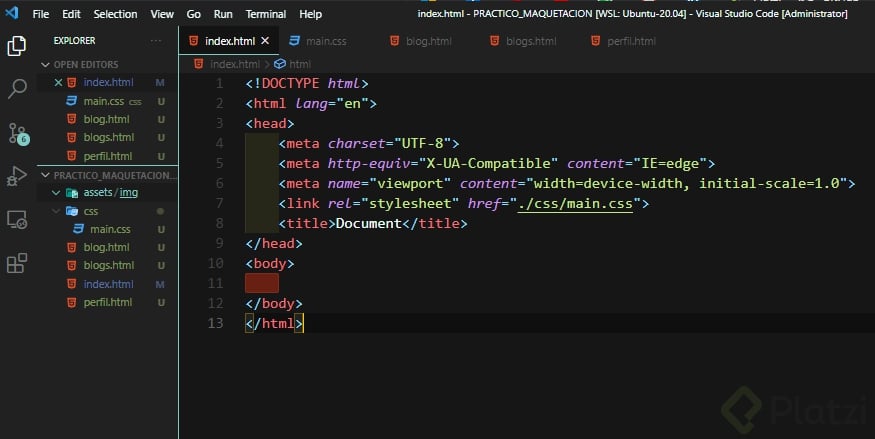875x439 pixels.
Task: Click the title text Document
Action: [368, 224]
